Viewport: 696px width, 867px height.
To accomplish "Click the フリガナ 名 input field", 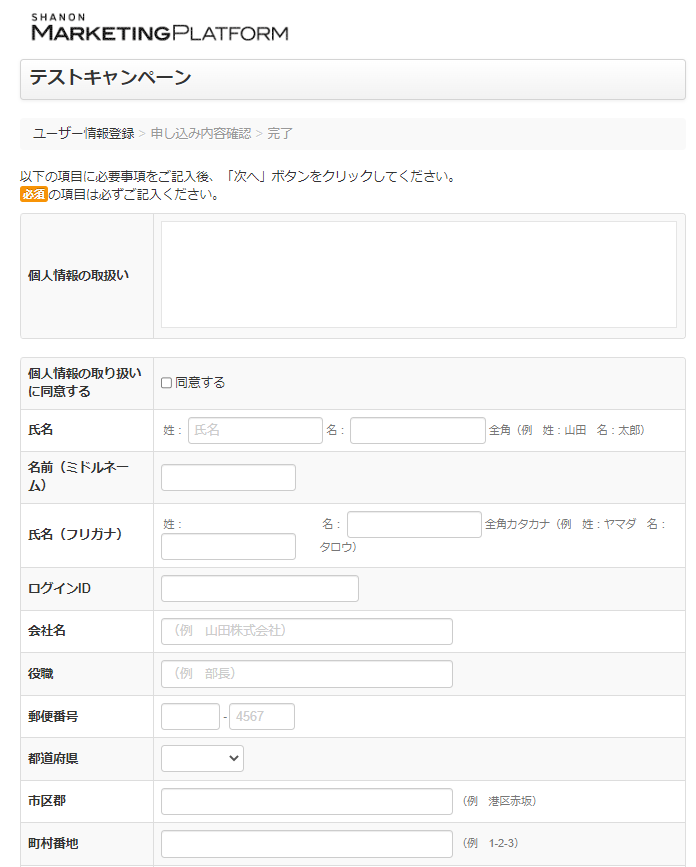I will (x=415, y=524).
